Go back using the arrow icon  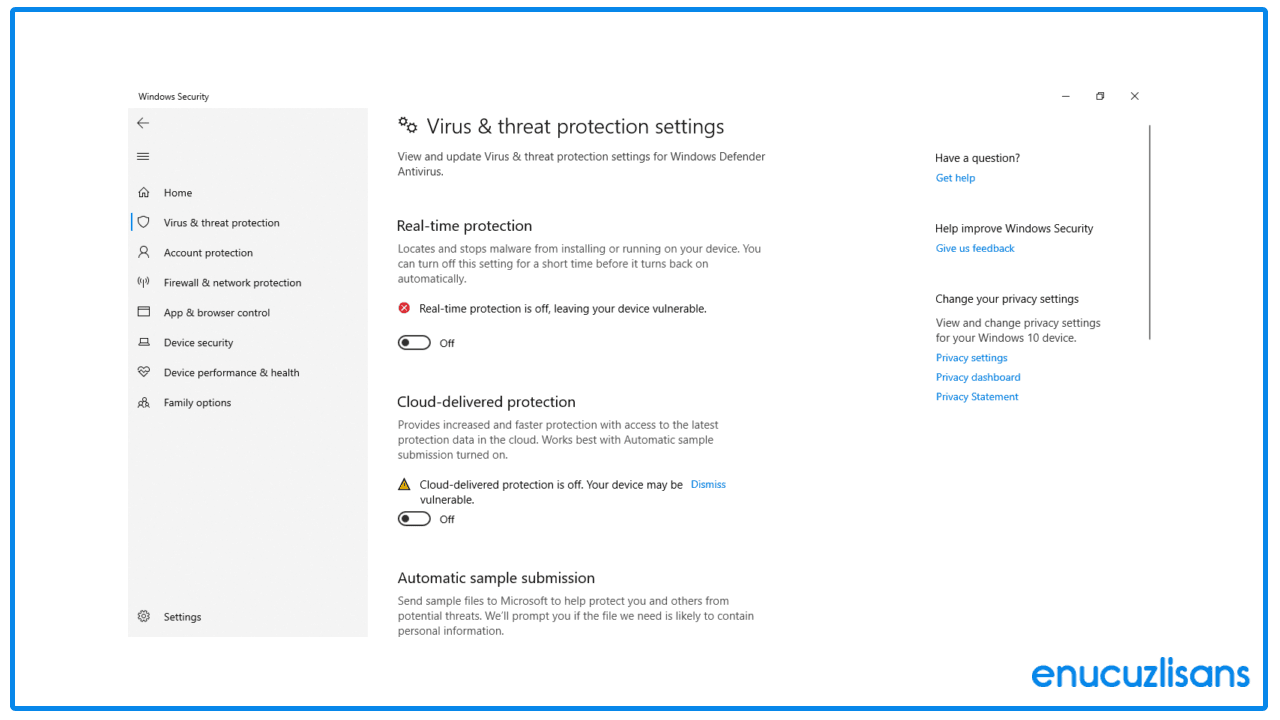[x=143, y=122]
